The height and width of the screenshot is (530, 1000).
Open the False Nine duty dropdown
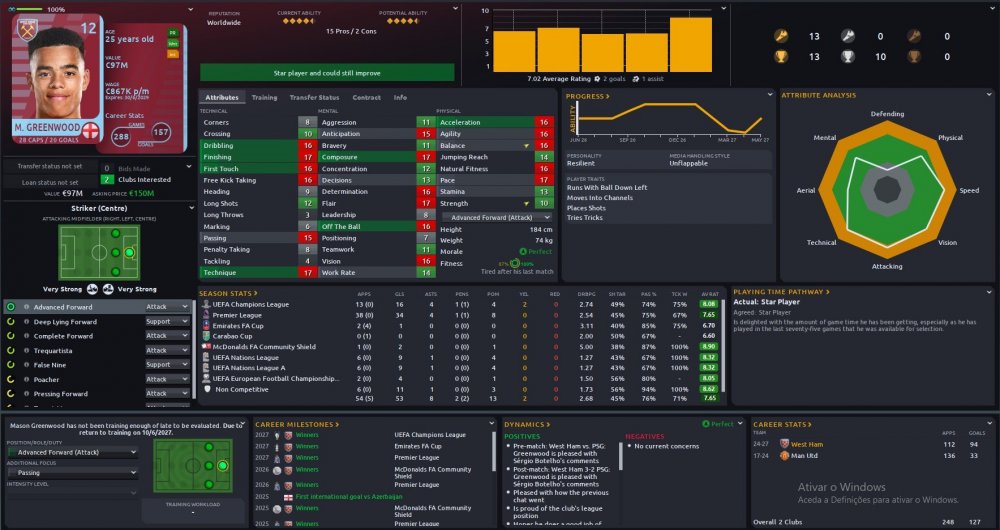click(x=167, y=365)
